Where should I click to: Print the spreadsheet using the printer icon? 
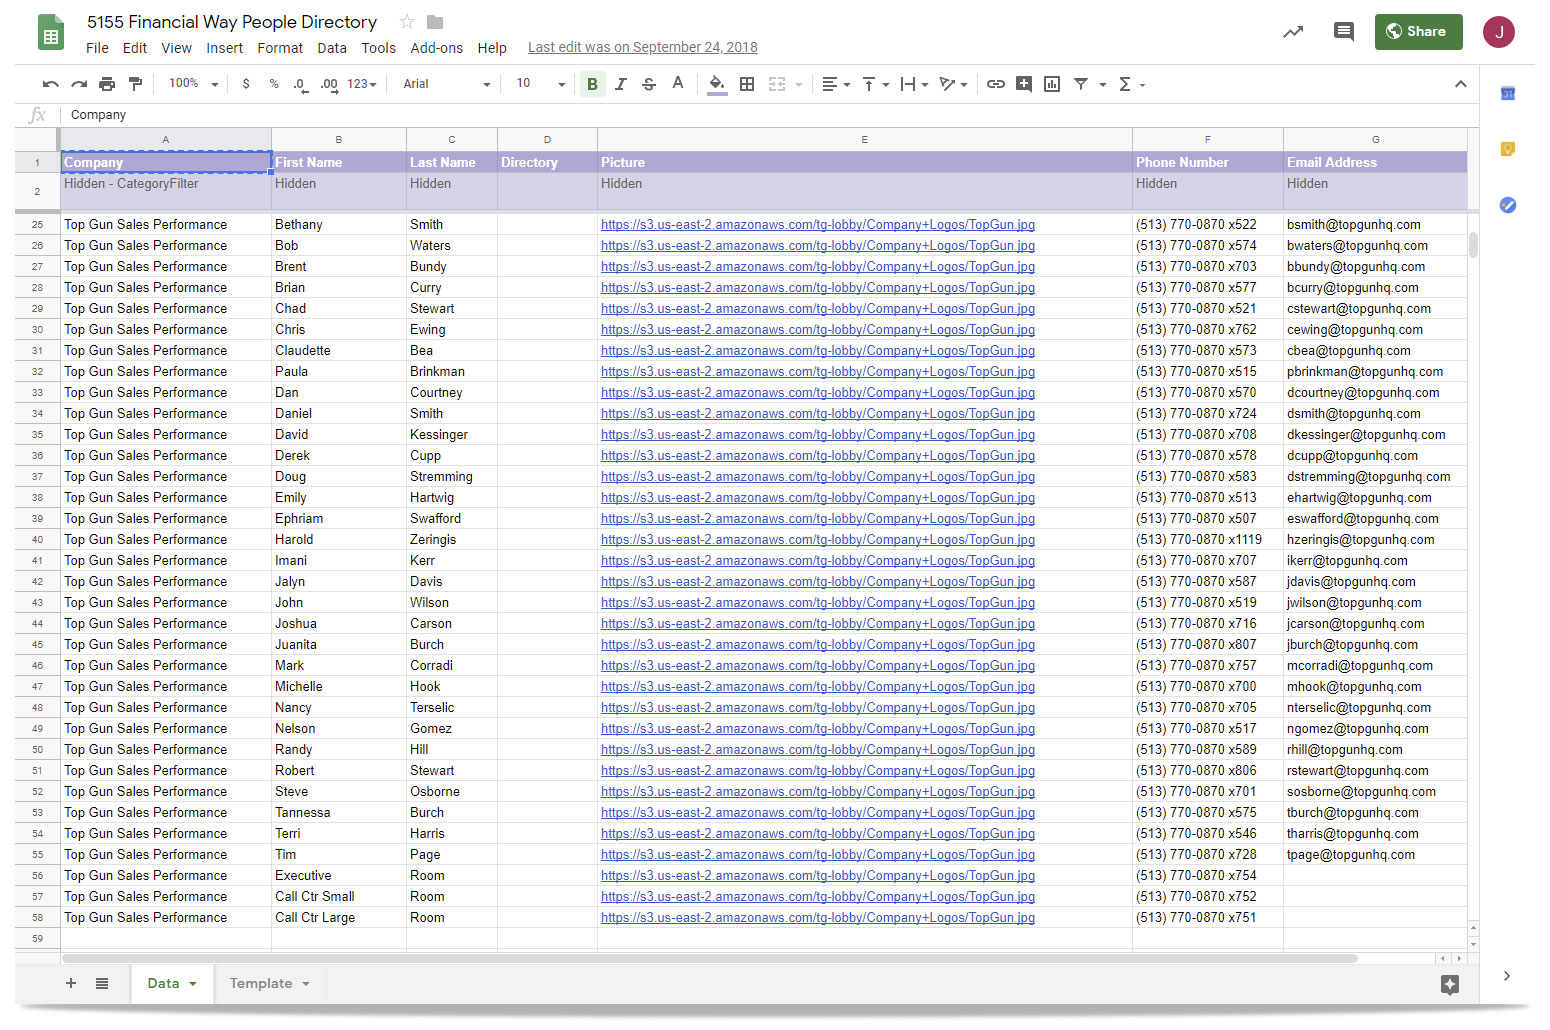[x=107, y=85]
